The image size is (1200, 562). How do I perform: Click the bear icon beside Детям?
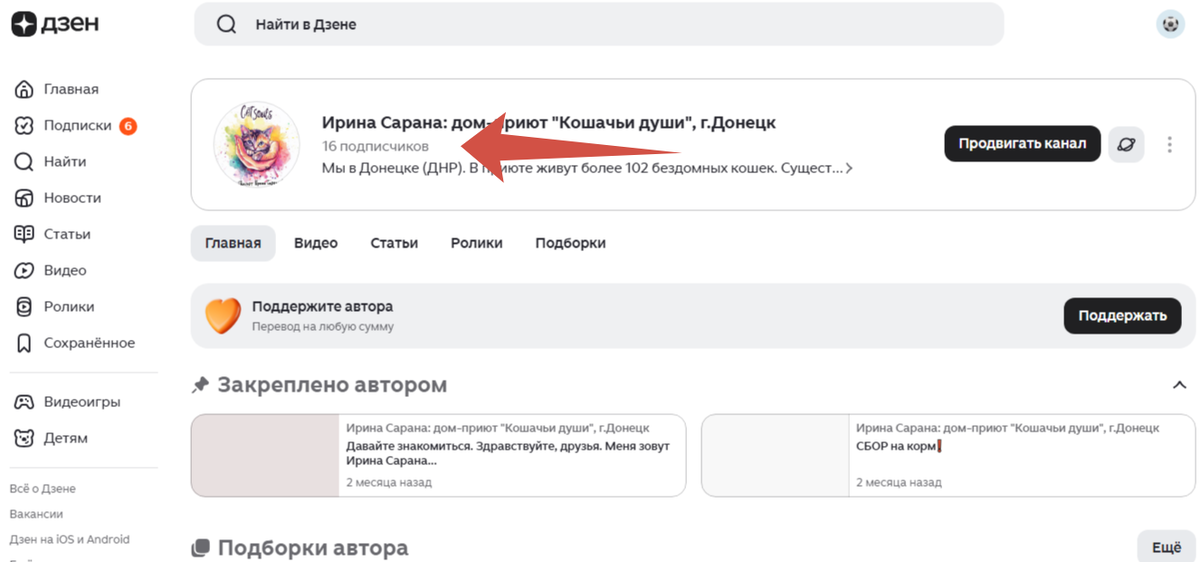[24, 438]
